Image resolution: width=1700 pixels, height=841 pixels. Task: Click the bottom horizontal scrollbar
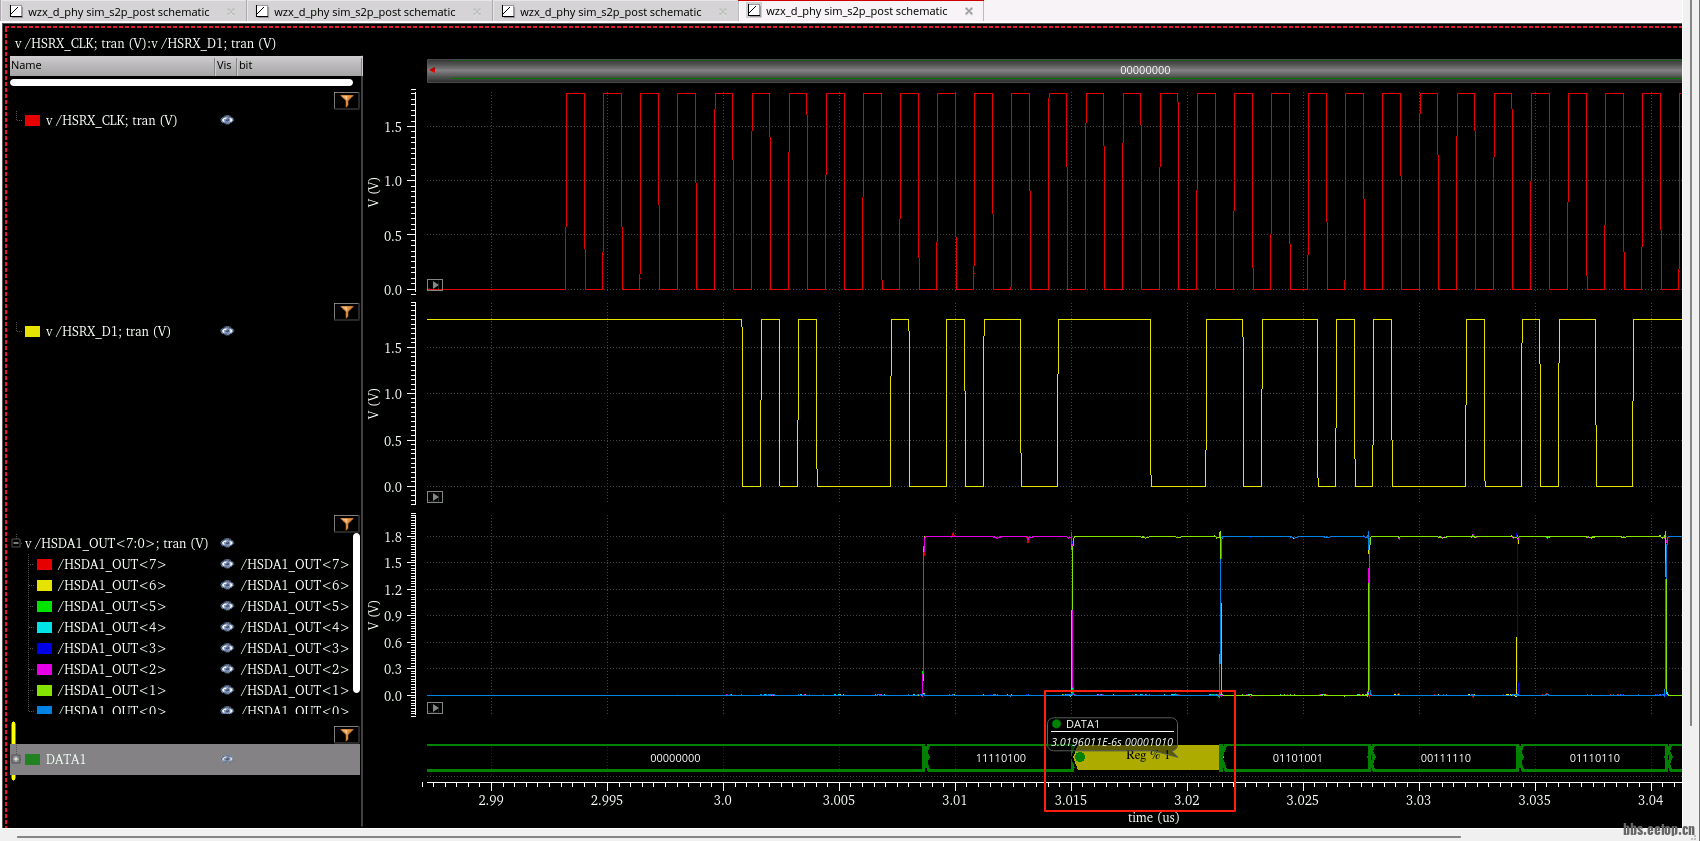coord(739,835)
